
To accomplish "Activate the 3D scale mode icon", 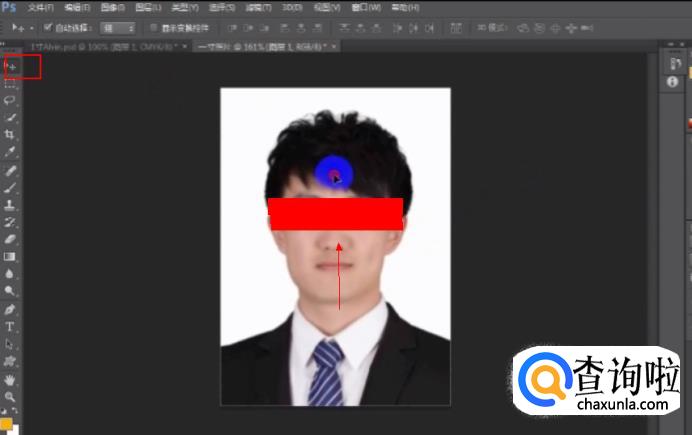I will tap(587, 28).
